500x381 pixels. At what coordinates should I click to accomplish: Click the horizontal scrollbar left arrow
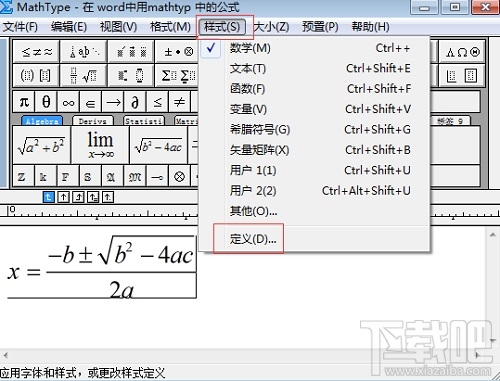click(x=5, y=355)
